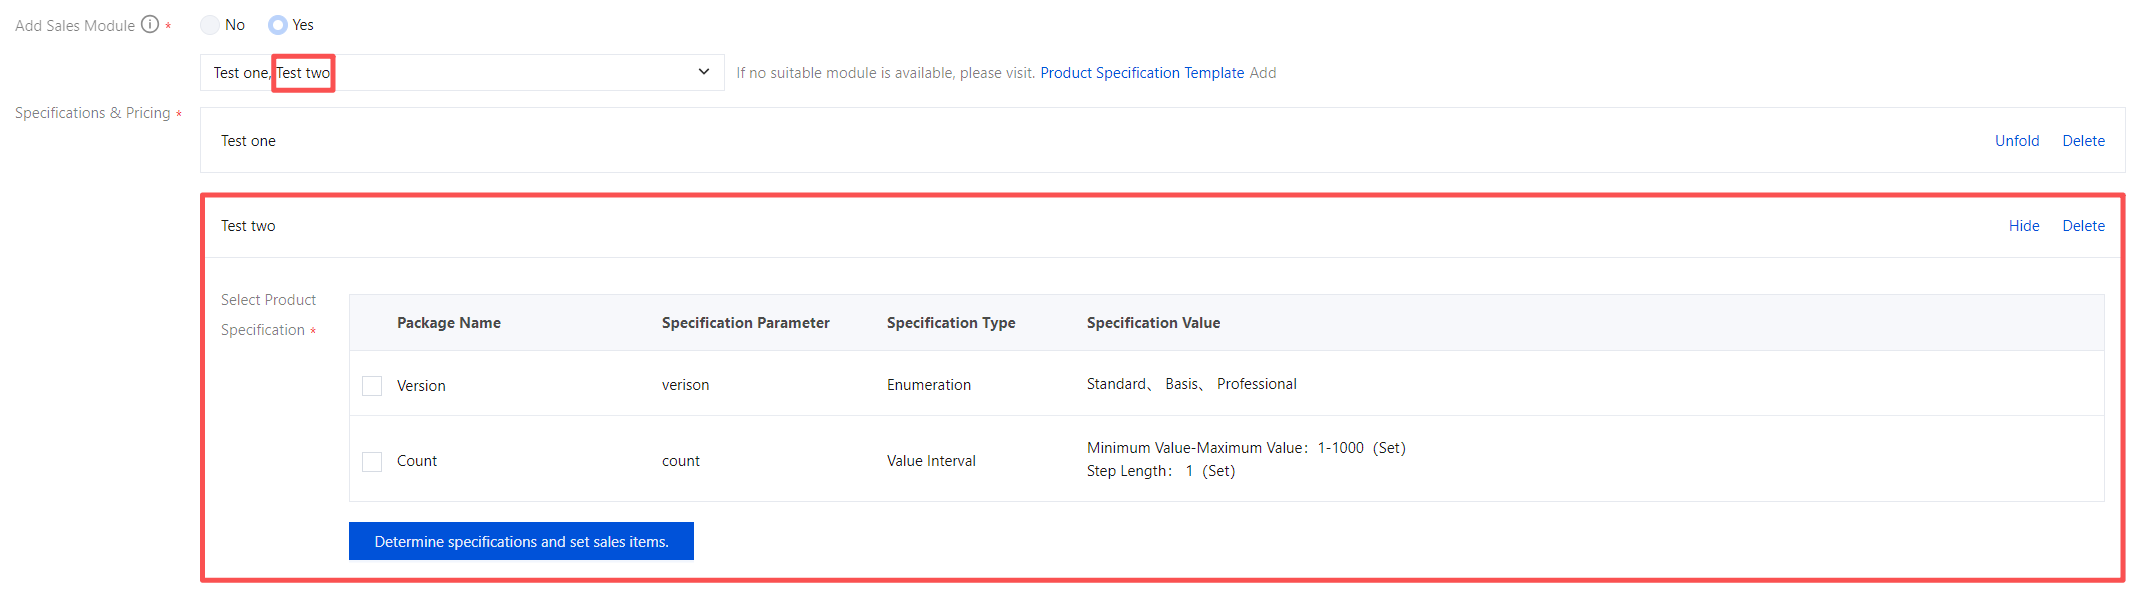The height and width of the screenshot is (613, 2145).
Task: Open the Product Specification Template link
Action: [1141, 73]
